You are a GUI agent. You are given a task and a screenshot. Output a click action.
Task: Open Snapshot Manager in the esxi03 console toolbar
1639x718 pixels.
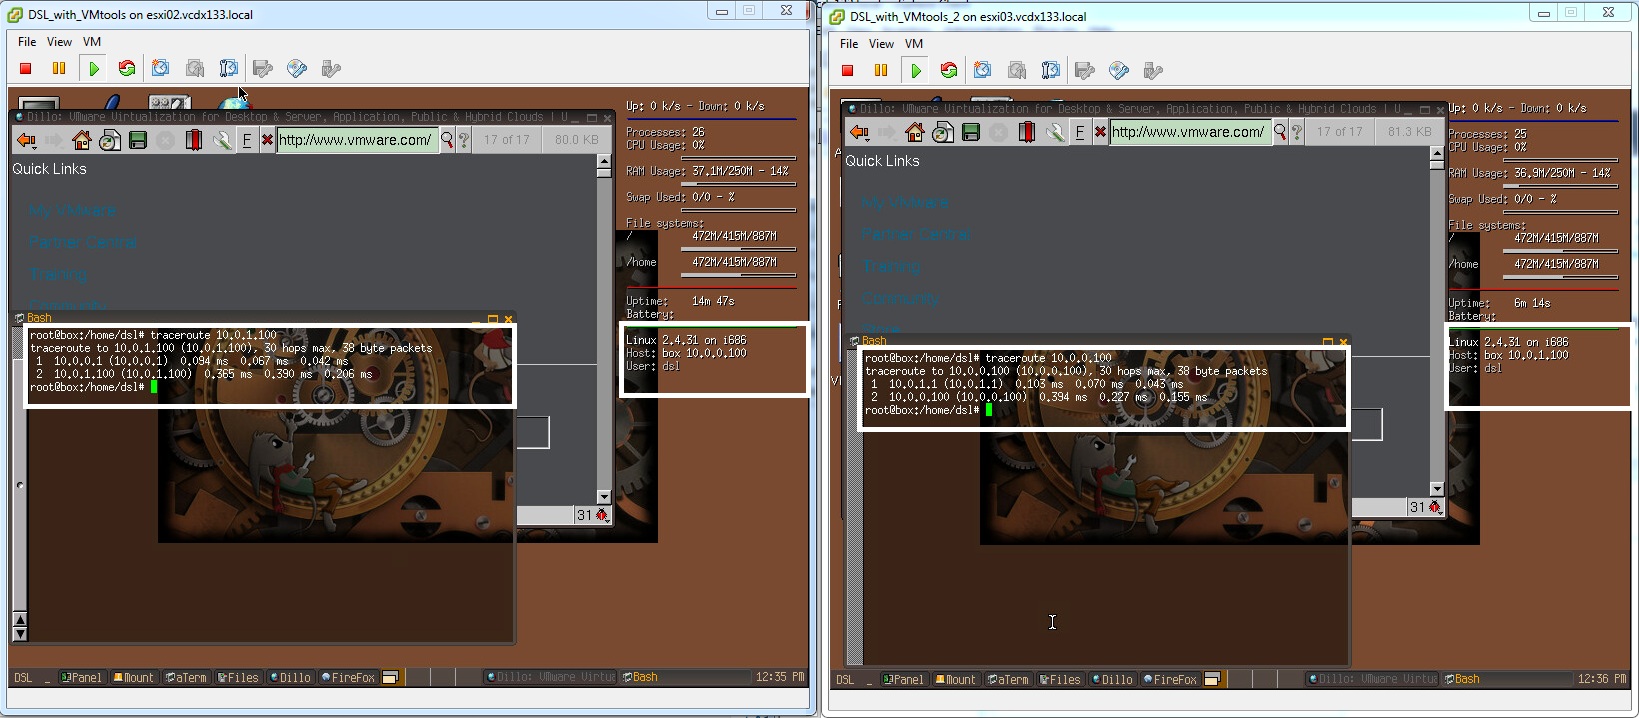[1051, 71]
